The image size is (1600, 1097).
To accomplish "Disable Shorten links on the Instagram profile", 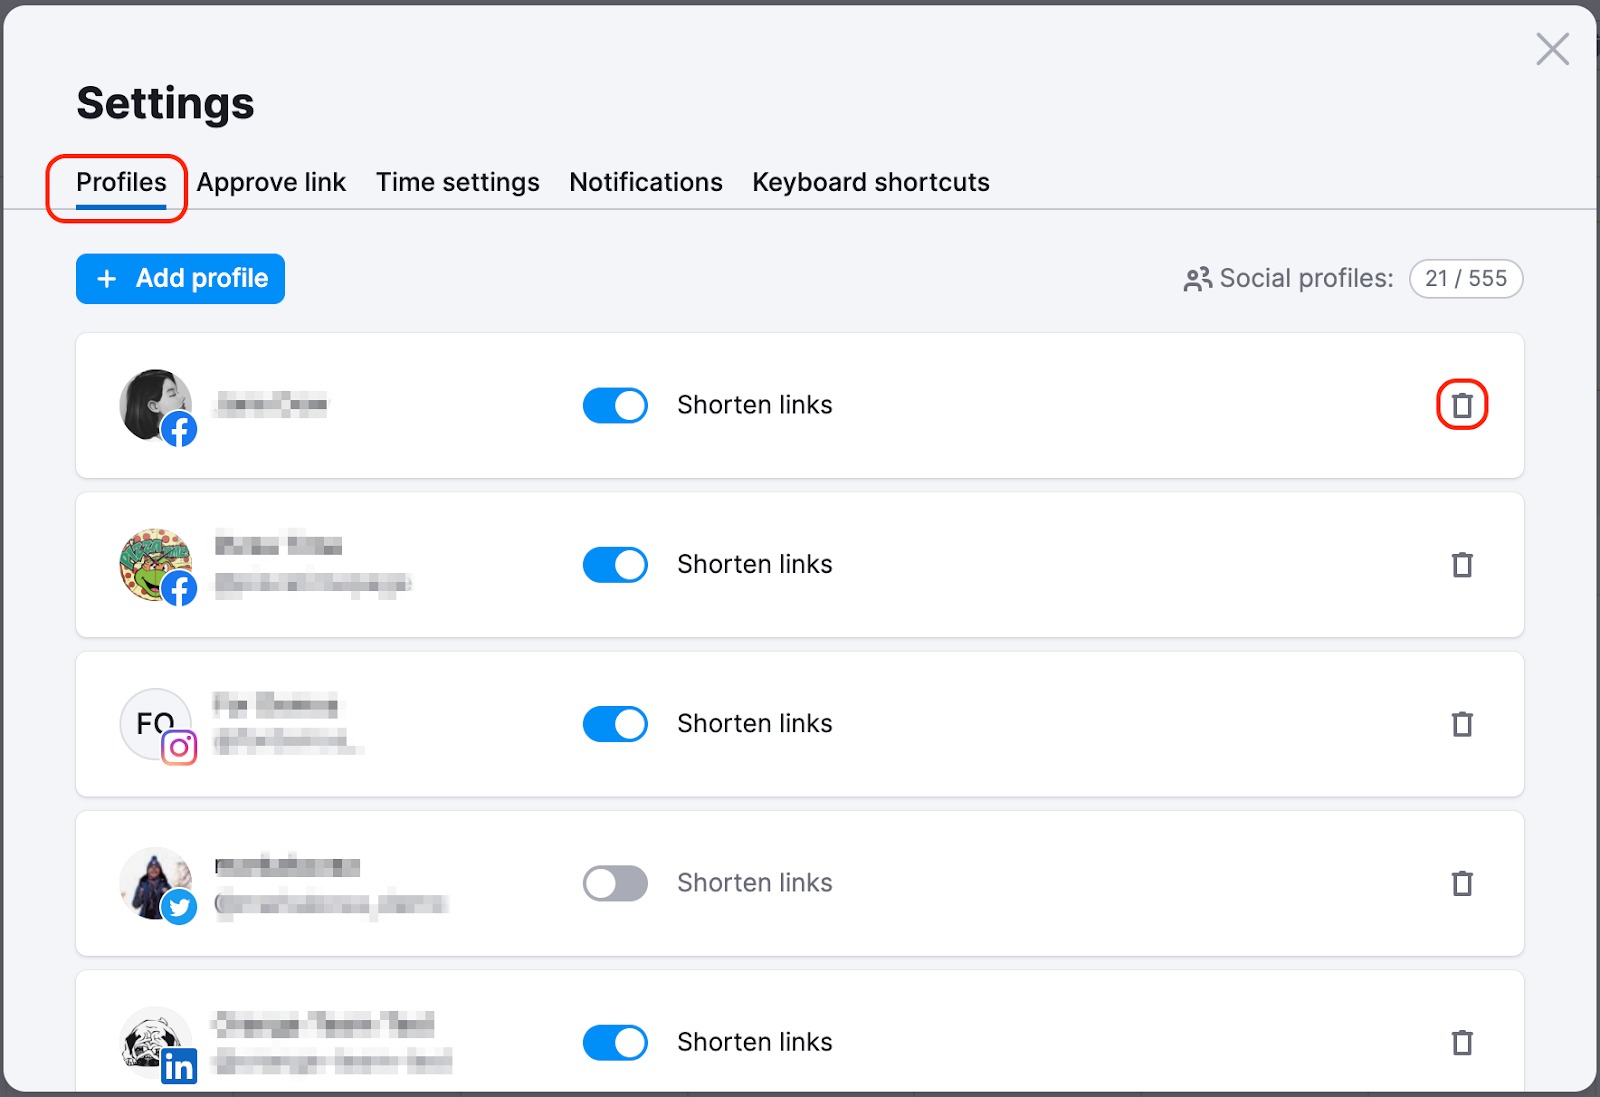I will pos(615,724).
